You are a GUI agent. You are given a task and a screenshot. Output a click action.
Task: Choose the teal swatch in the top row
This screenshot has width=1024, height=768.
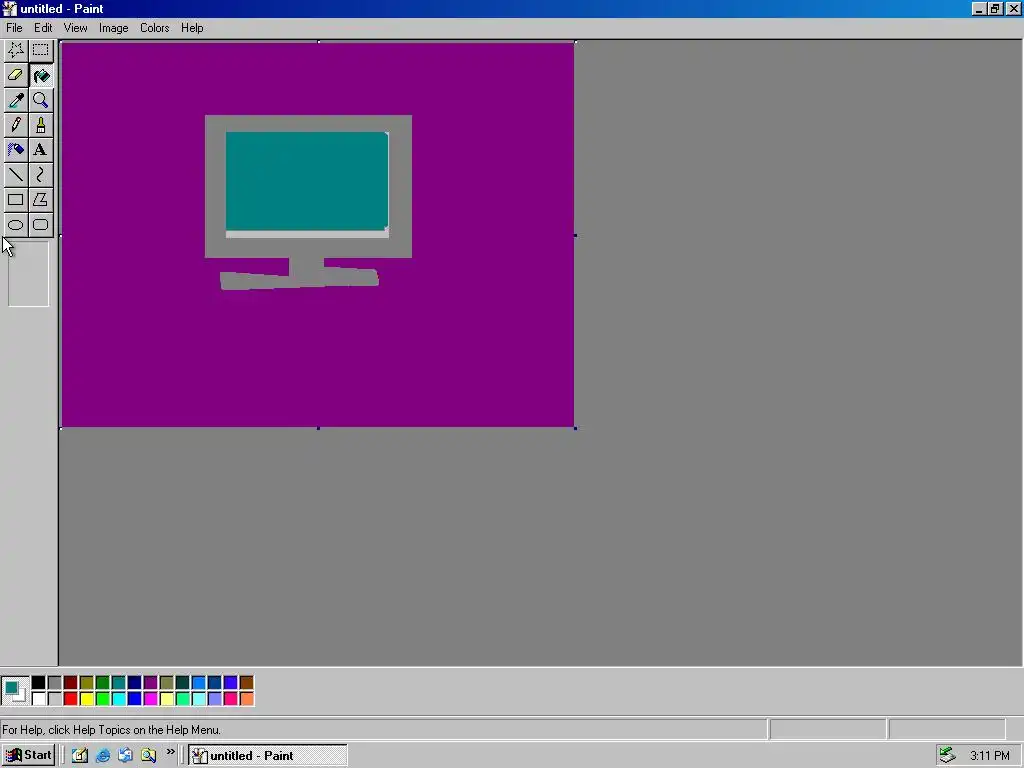coord(119,683)
